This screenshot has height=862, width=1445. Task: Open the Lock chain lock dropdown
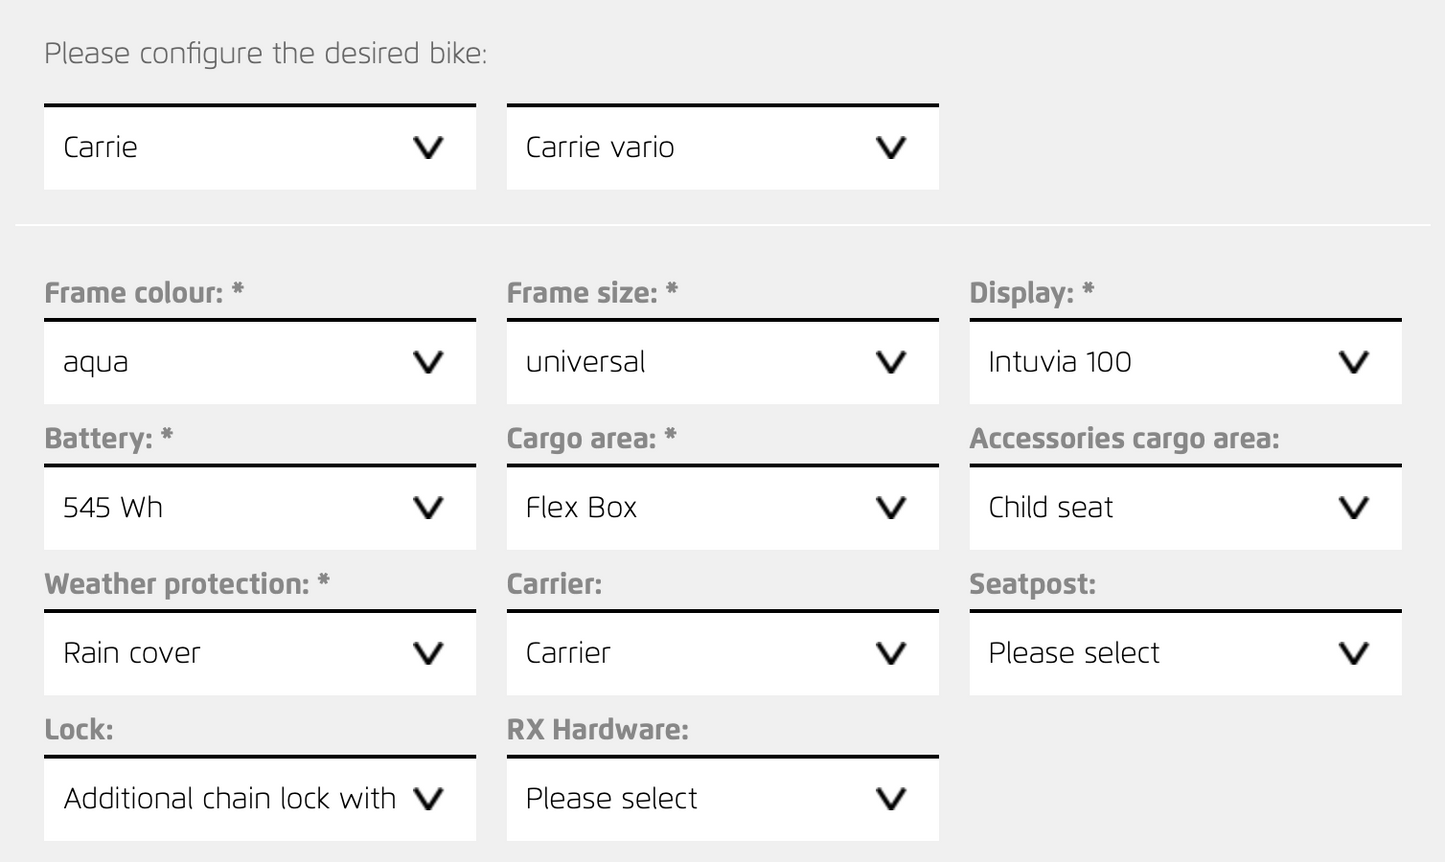tap(259, 799)
